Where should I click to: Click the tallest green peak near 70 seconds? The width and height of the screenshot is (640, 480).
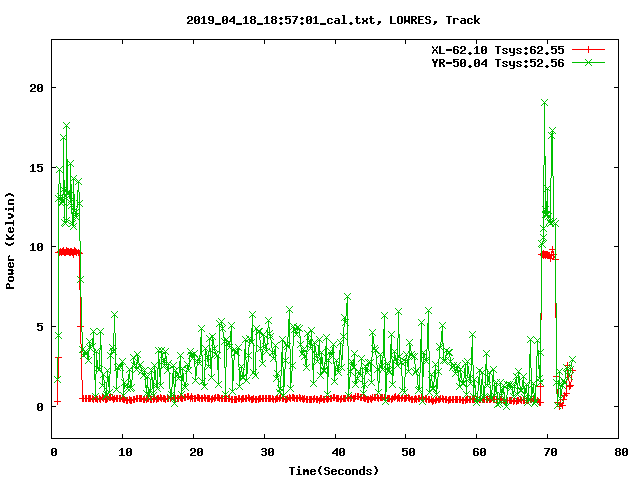[x=544, y=103]
